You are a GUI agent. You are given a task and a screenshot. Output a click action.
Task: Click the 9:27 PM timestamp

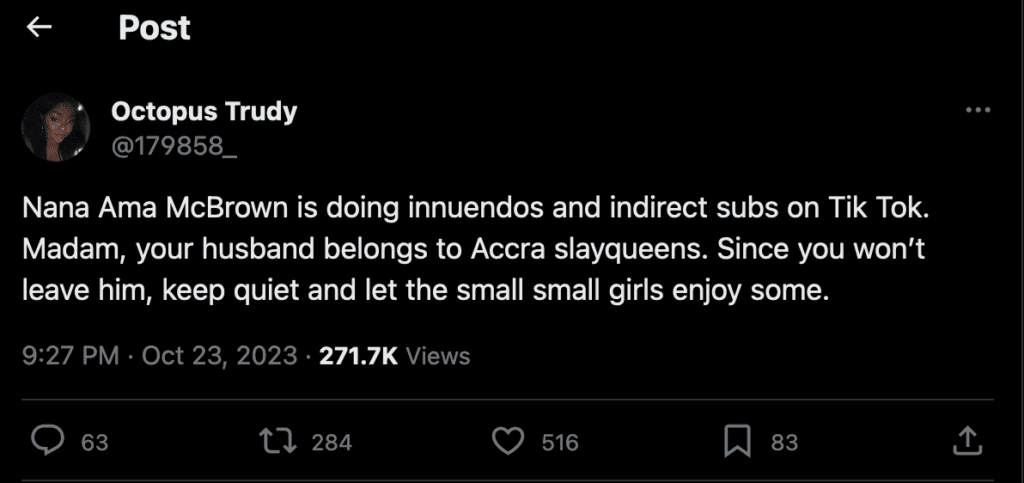point(71,356)
